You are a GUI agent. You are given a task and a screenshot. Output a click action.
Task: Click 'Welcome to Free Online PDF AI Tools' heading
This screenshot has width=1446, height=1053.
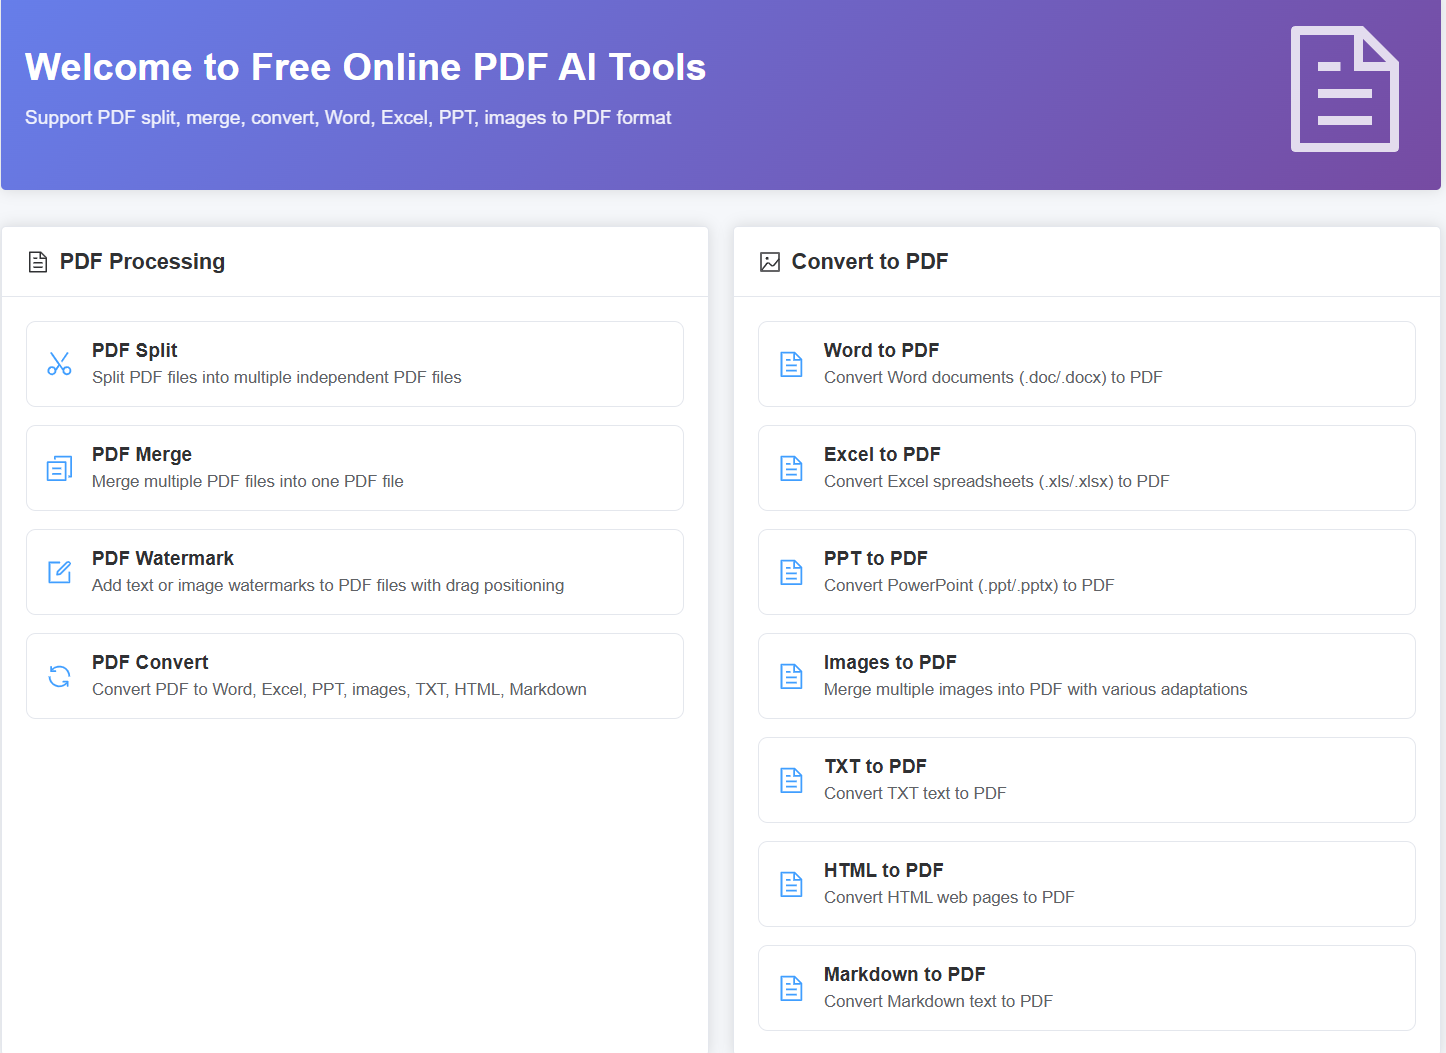click(x=365, y=67)
